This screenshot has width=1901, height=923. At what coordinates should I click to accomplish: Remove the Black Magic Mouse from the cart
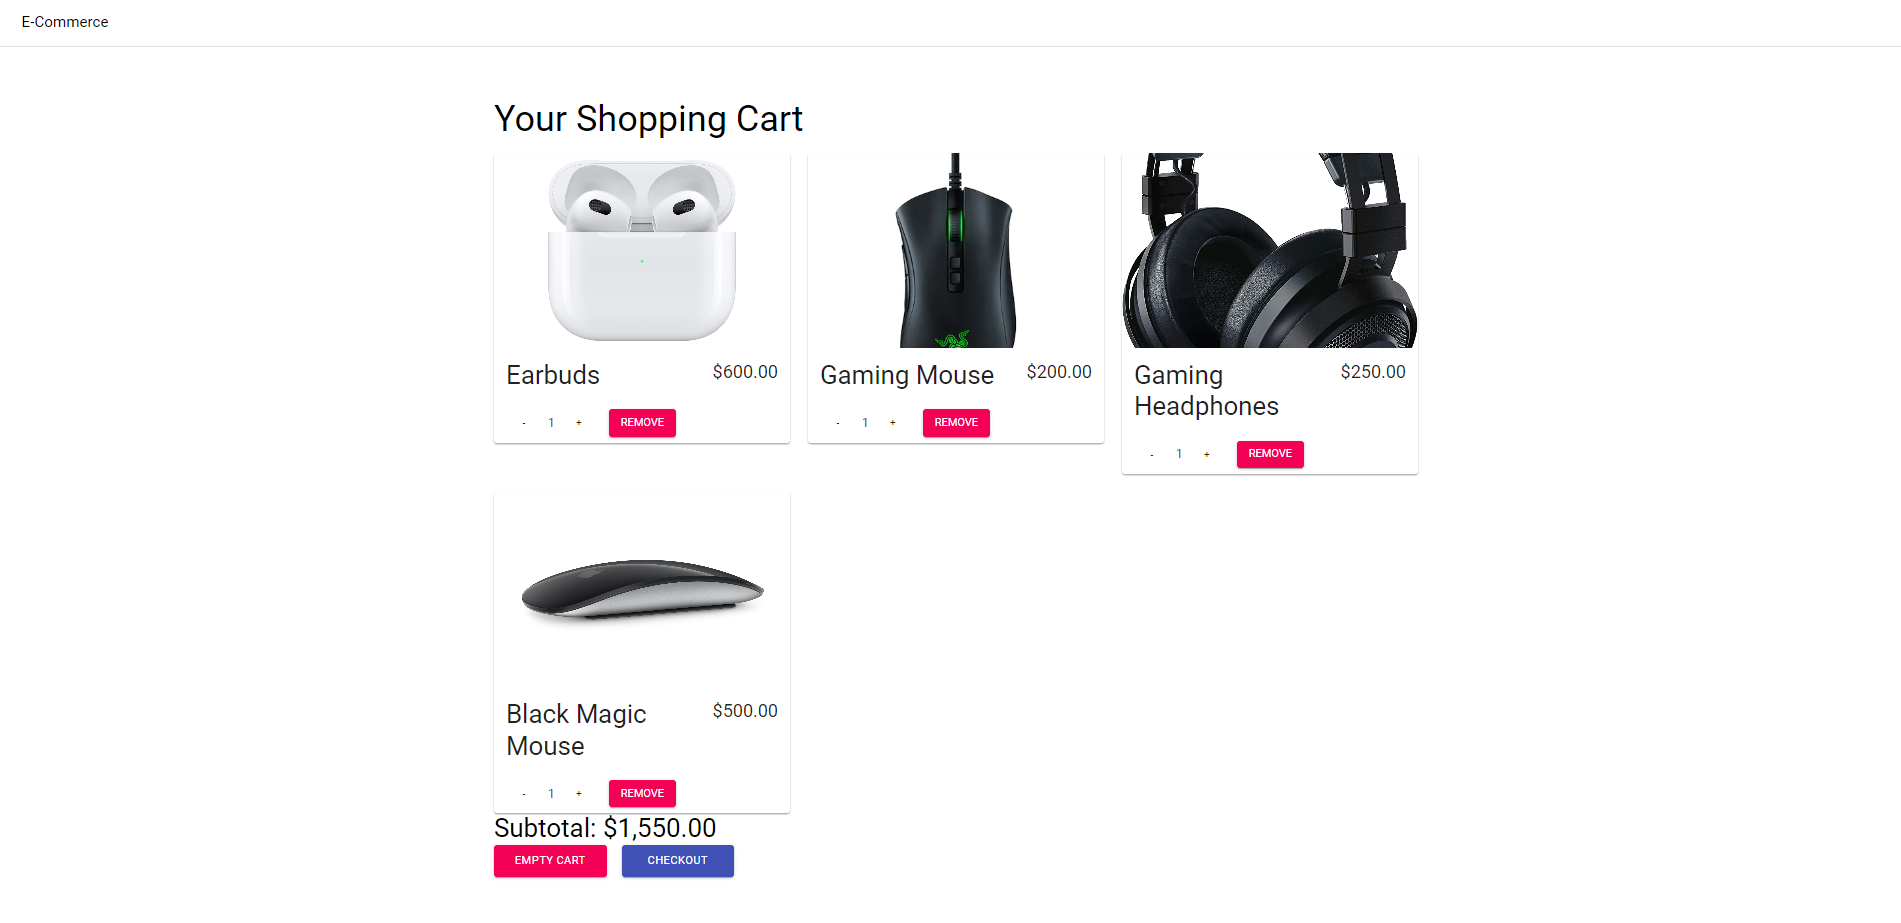click(x=641, y=792)
